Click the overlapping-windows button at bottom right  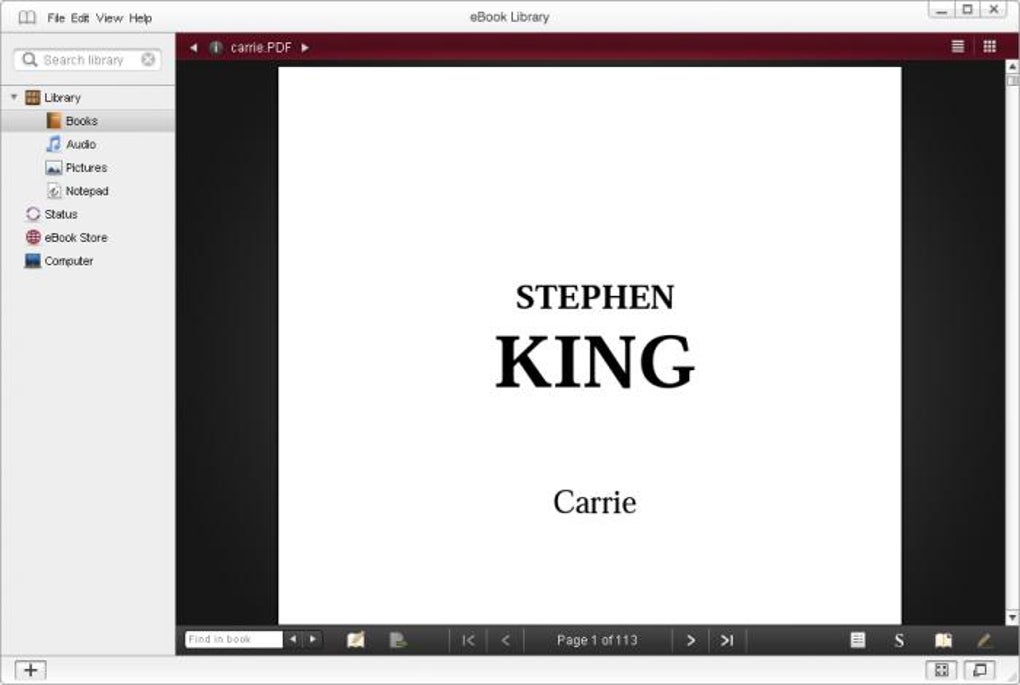point(979,670)
